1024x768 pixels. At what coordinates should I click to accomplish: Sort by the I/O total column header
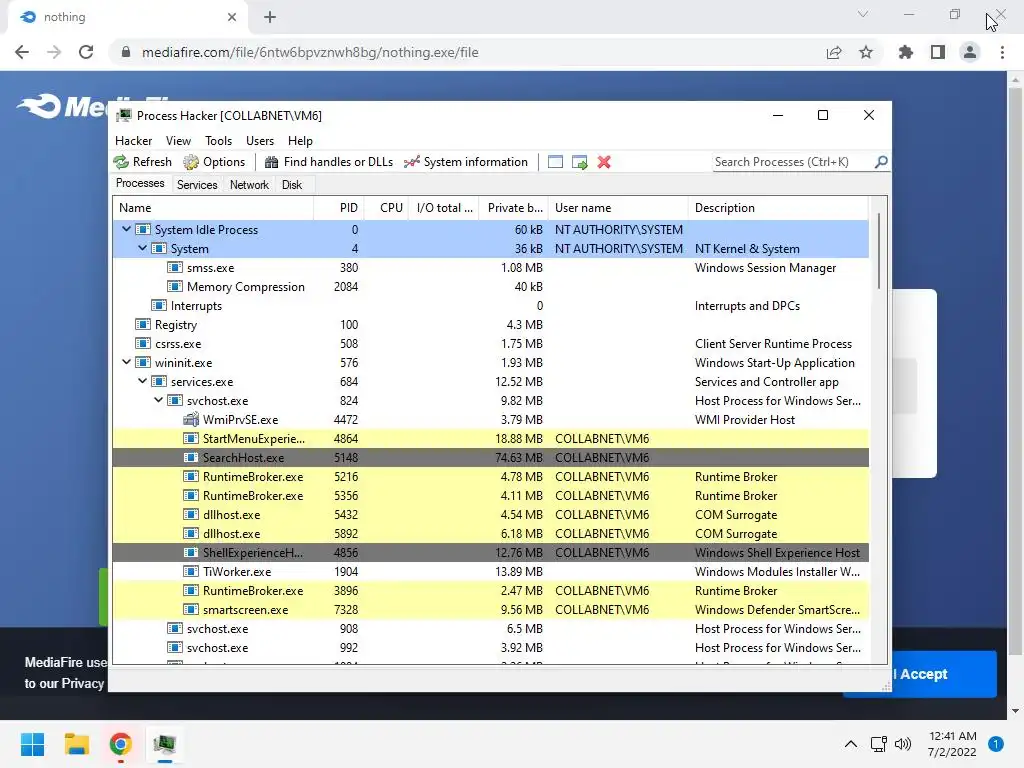(443, 208)
